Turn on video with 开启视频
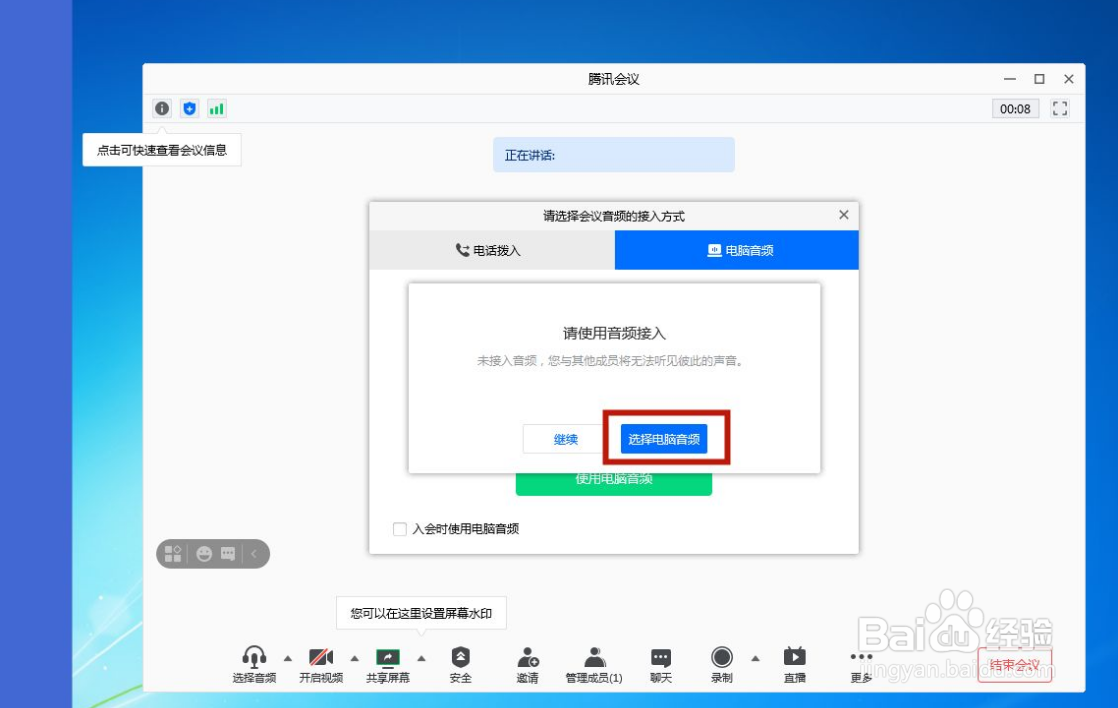 coord(321,664)
